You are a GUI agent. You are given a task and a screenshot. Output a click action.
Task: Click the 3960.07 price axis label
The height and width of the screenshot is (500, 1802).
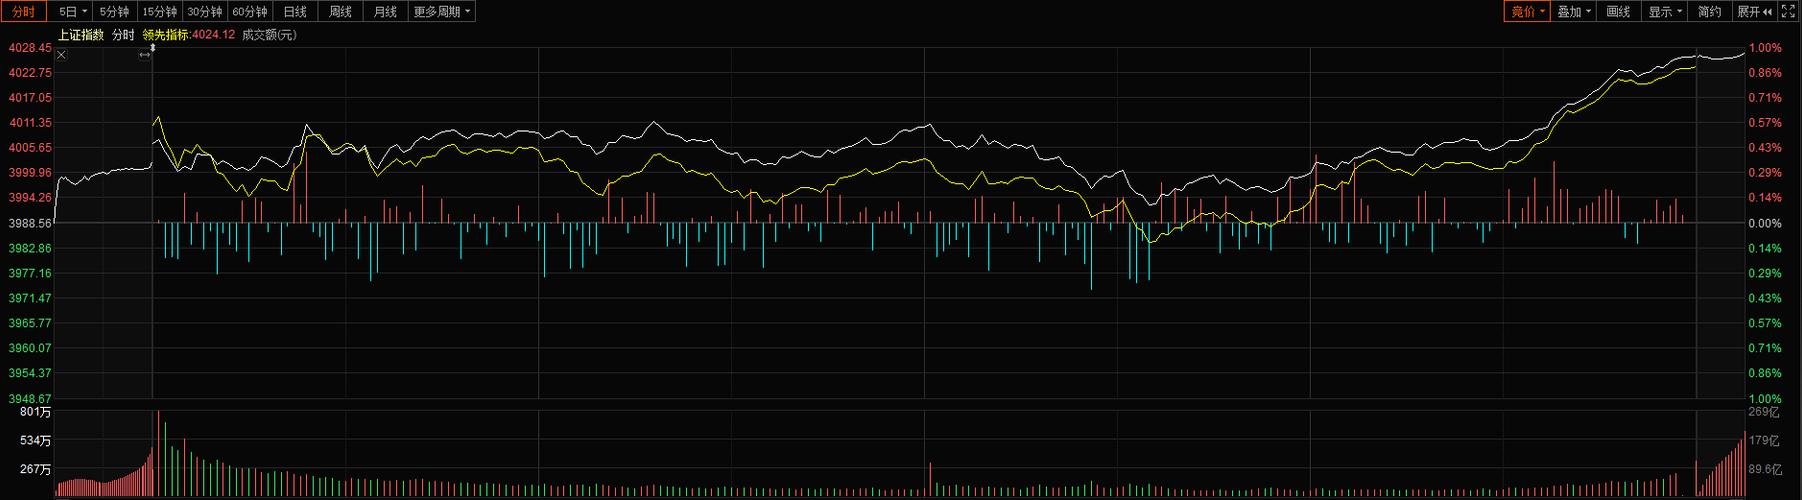30,348
